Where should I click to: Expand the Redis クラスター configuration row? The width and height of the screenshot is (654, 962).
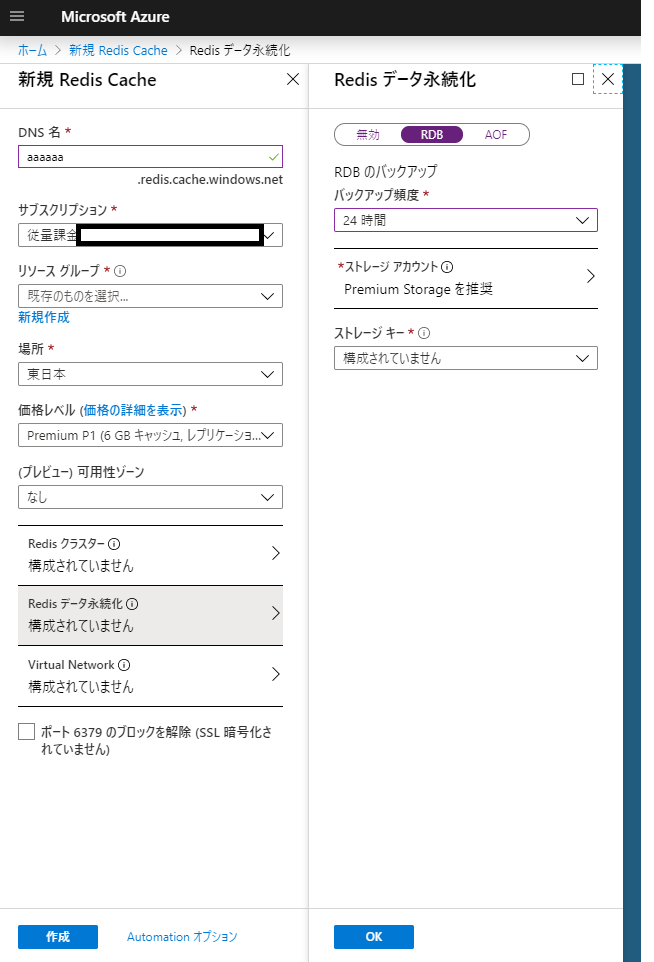(x=150, y=555)
